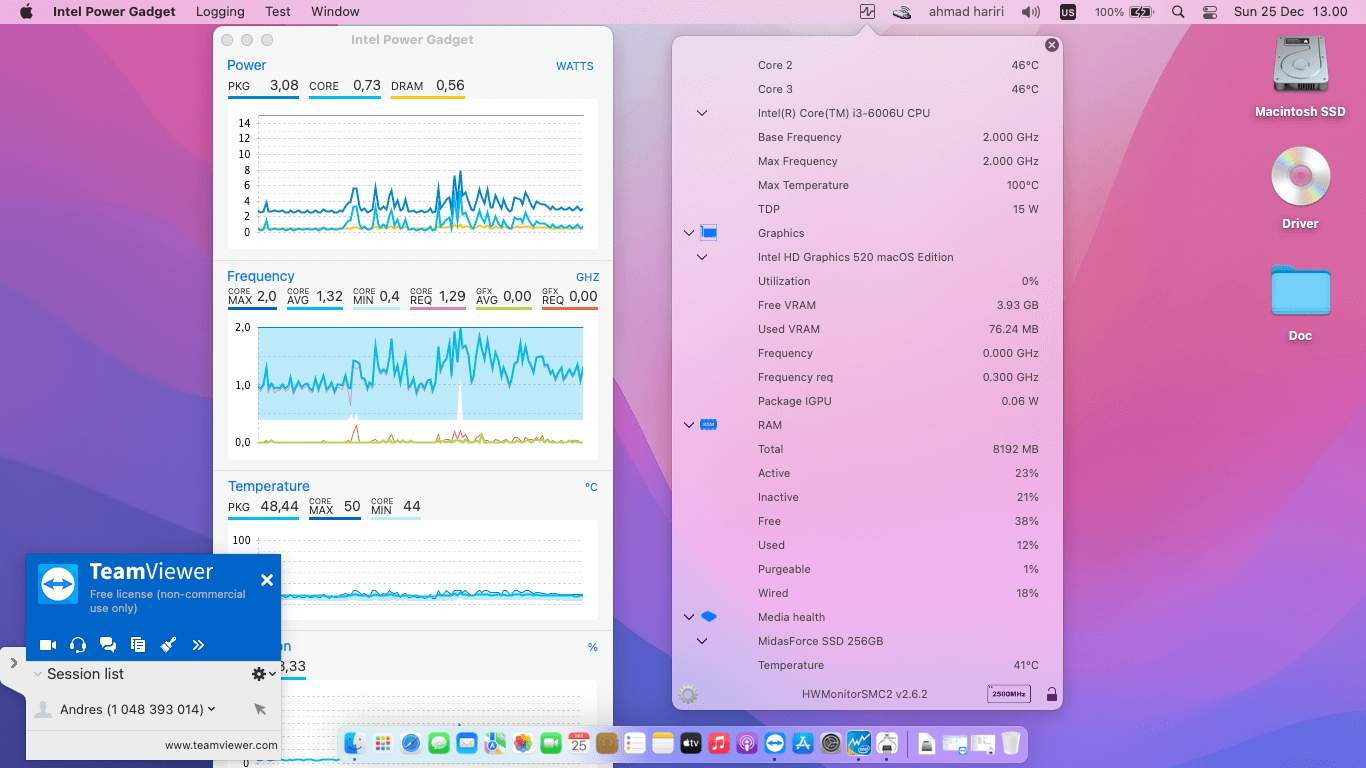Open the Podcasts app in the Dock

(x=747, y=743)
